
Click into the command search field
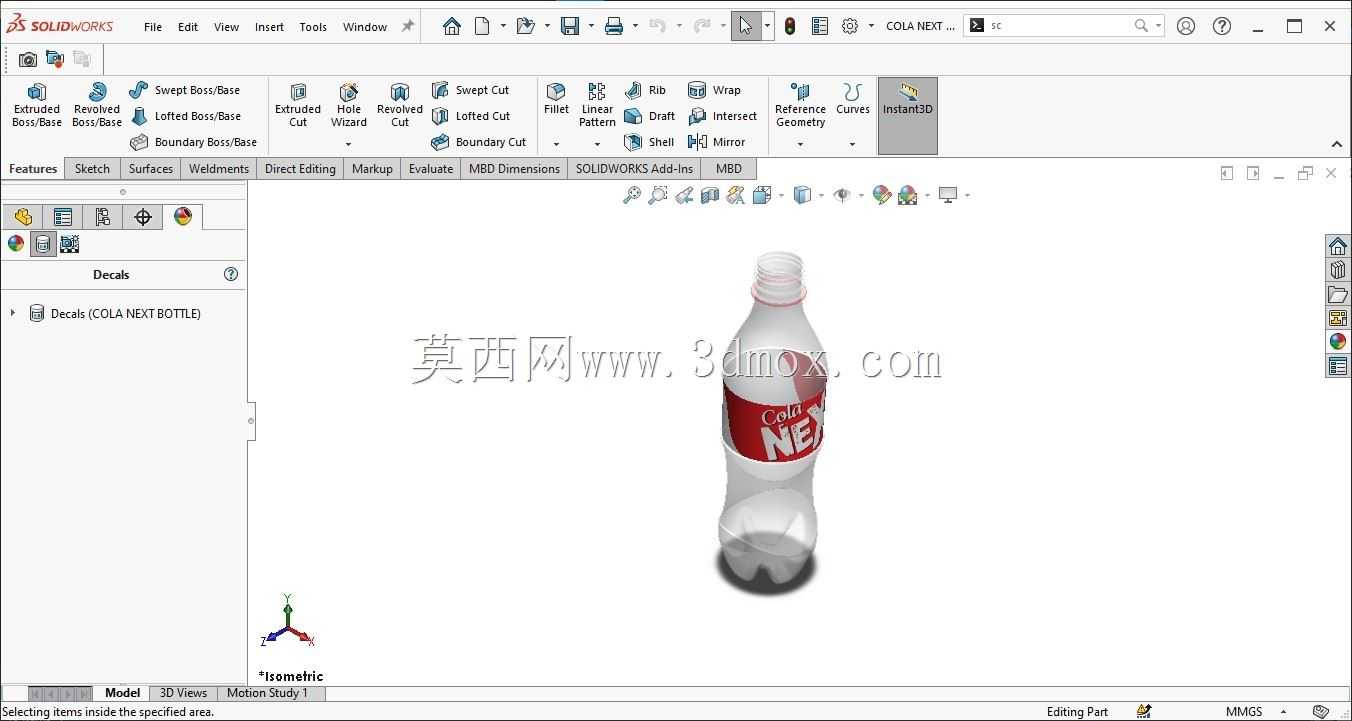[1060, 26]
